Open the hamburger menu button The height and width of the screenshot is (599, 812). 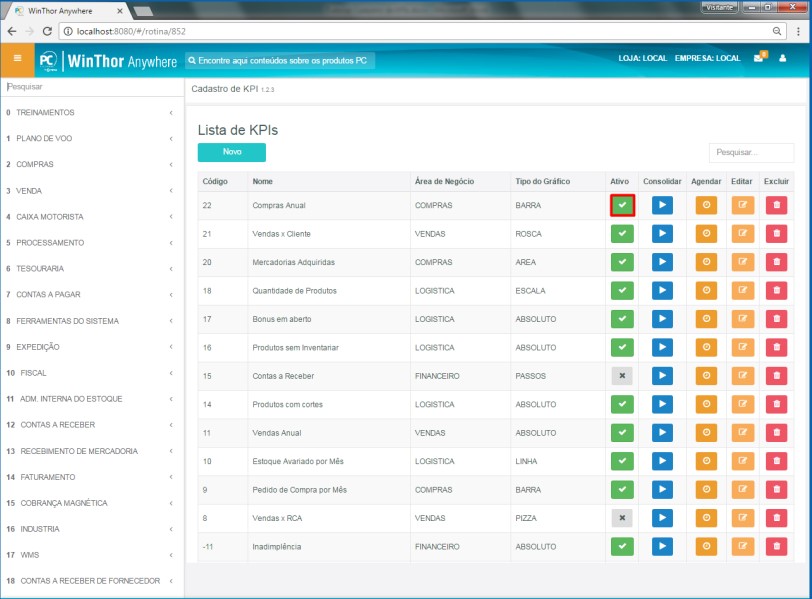(x=17, y=59)
